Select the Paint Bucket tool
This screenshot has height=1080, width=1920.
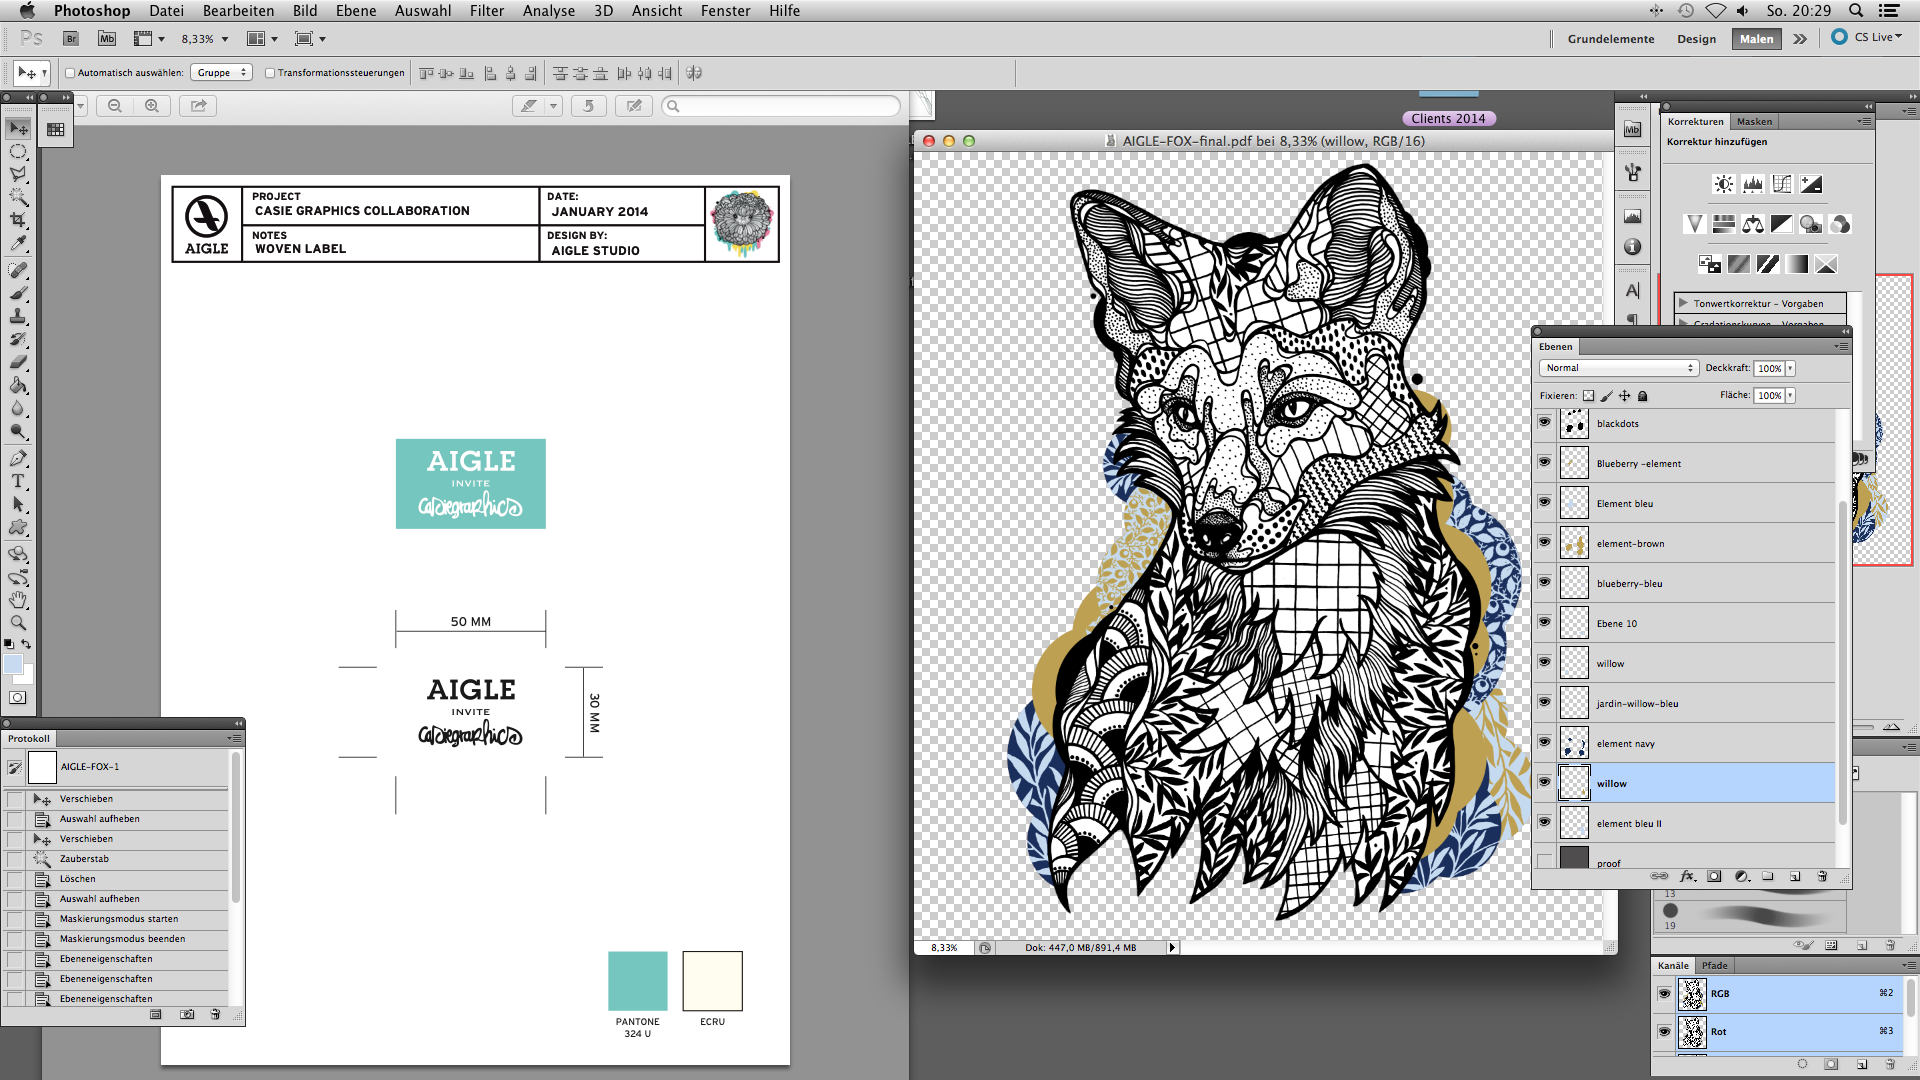pos(18,385)
